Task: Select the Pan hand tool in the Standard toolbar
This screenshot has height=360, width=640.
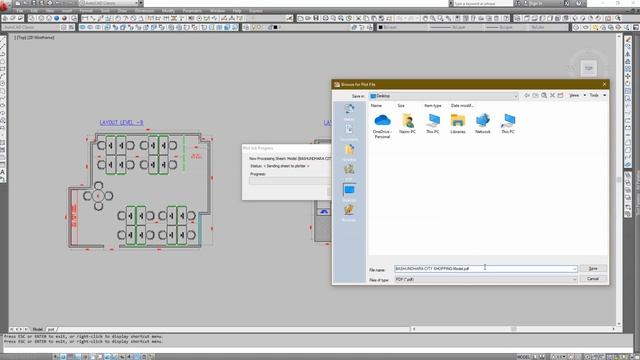Action: [425, 18]
